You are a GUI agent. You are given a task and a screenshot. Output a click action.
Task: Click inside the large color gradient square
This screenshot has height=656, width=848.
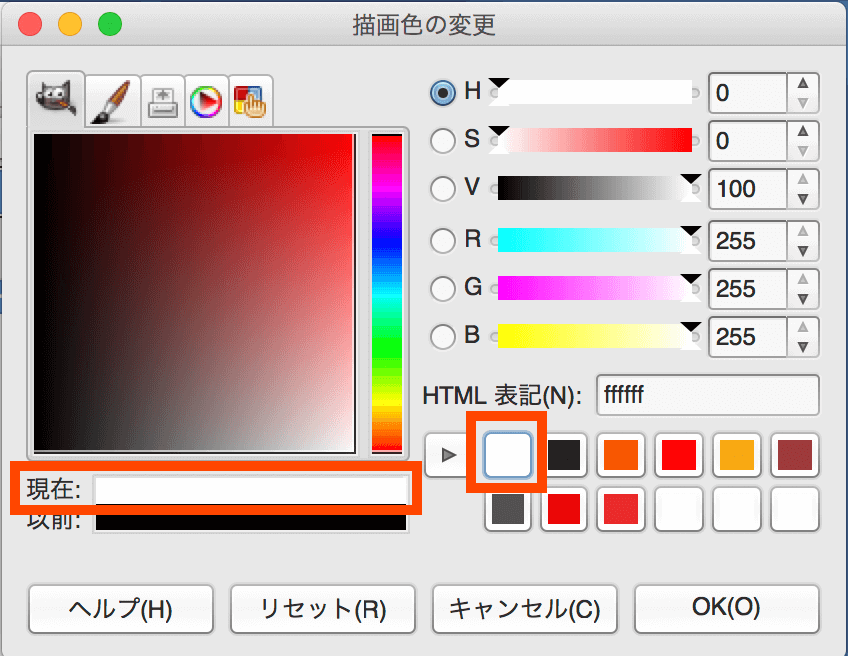pyautogui.click(x=194, y=293)
